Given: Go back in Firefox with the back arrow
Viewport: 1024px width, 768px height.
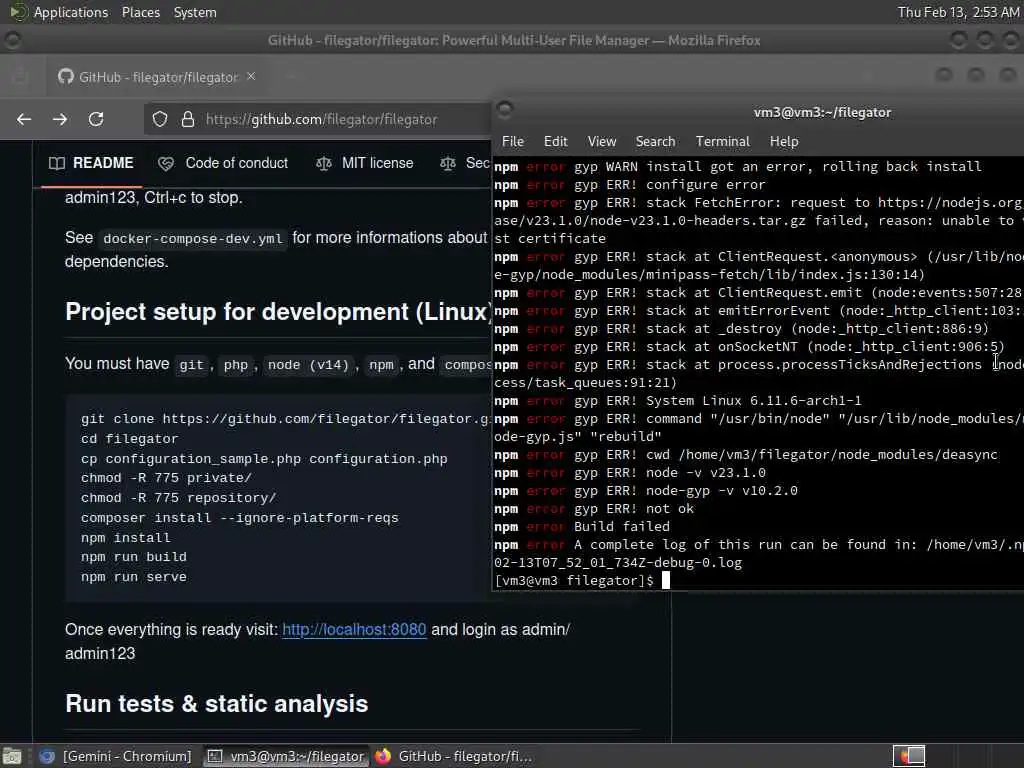Looking at the screenshot, I should (24, 119).
